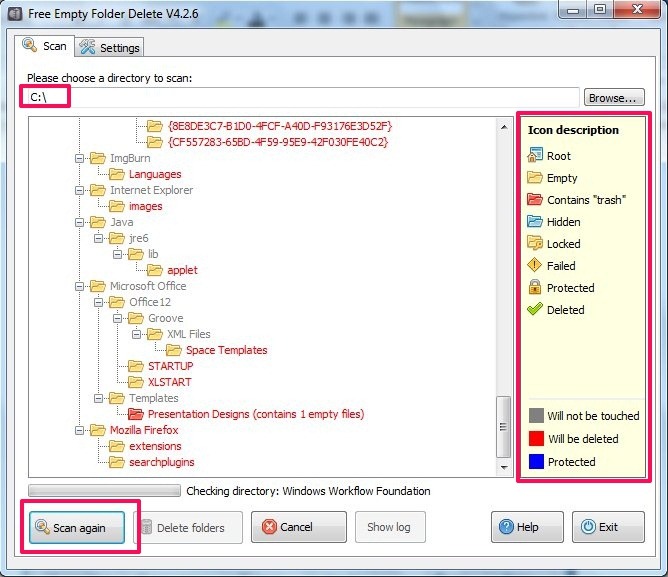Screen dimensions: 668x577
Task: Click the Scan again button
Action: pyautogui.click(x=77, y=527)
